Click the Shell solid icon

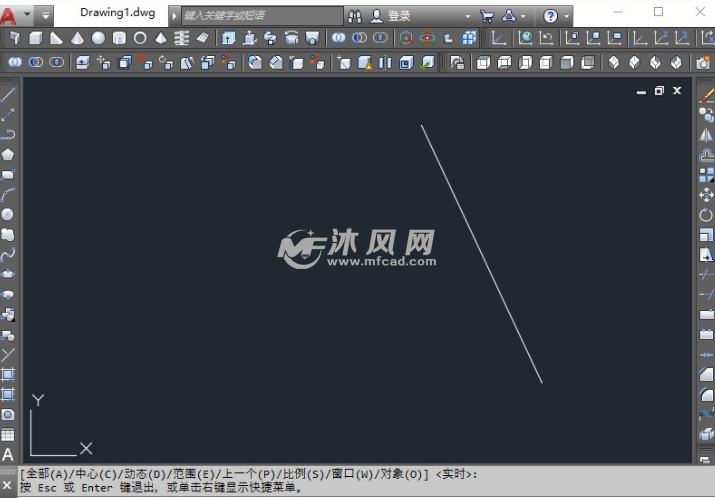click(406, 62)
